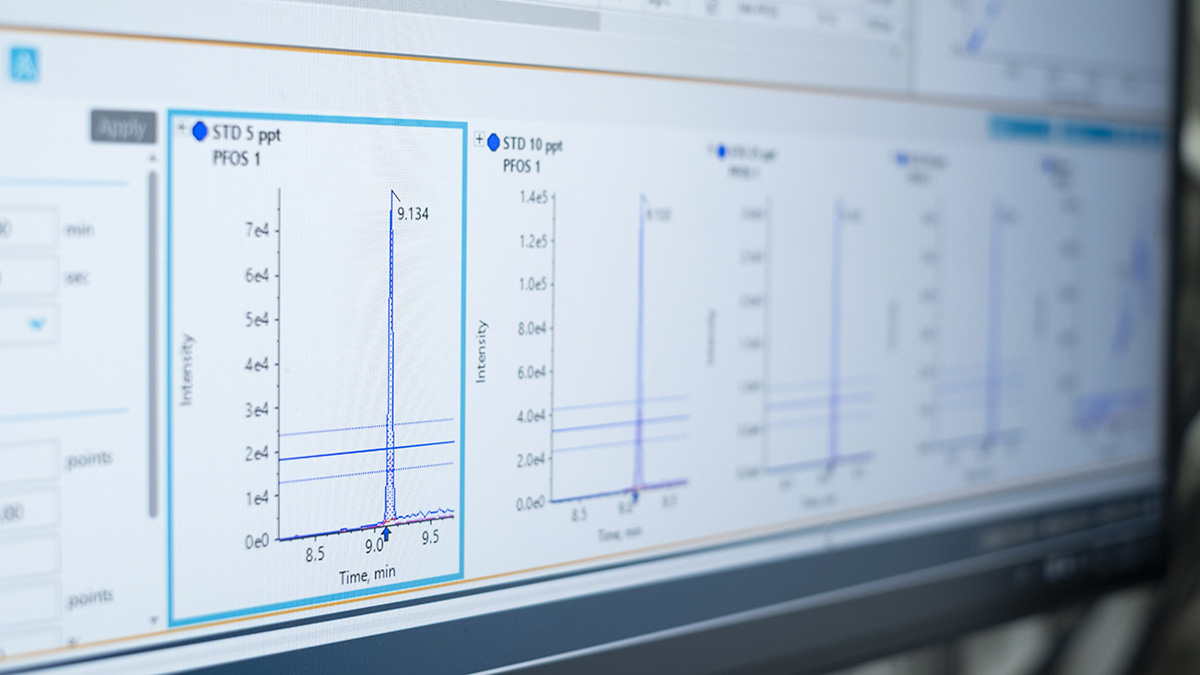Screen dimensions: 1200x675
Task: Click the blue circle marker beside STD 10 ppt
Action: coord(493,142)
